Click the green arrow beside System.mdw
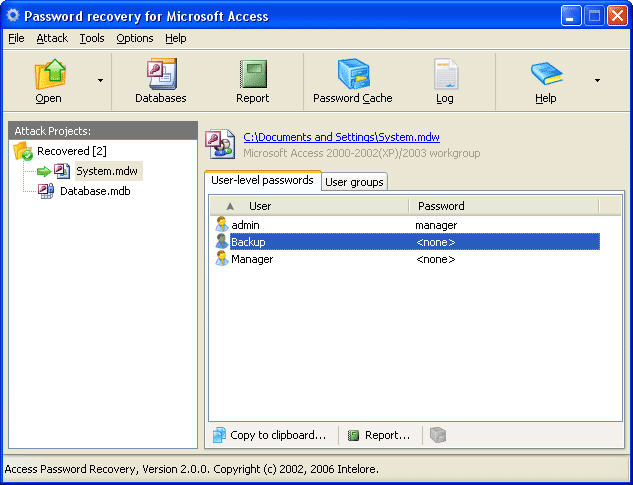Image resolution: width=633 pixels, height=485 pixels. click(x=44, y=172)
